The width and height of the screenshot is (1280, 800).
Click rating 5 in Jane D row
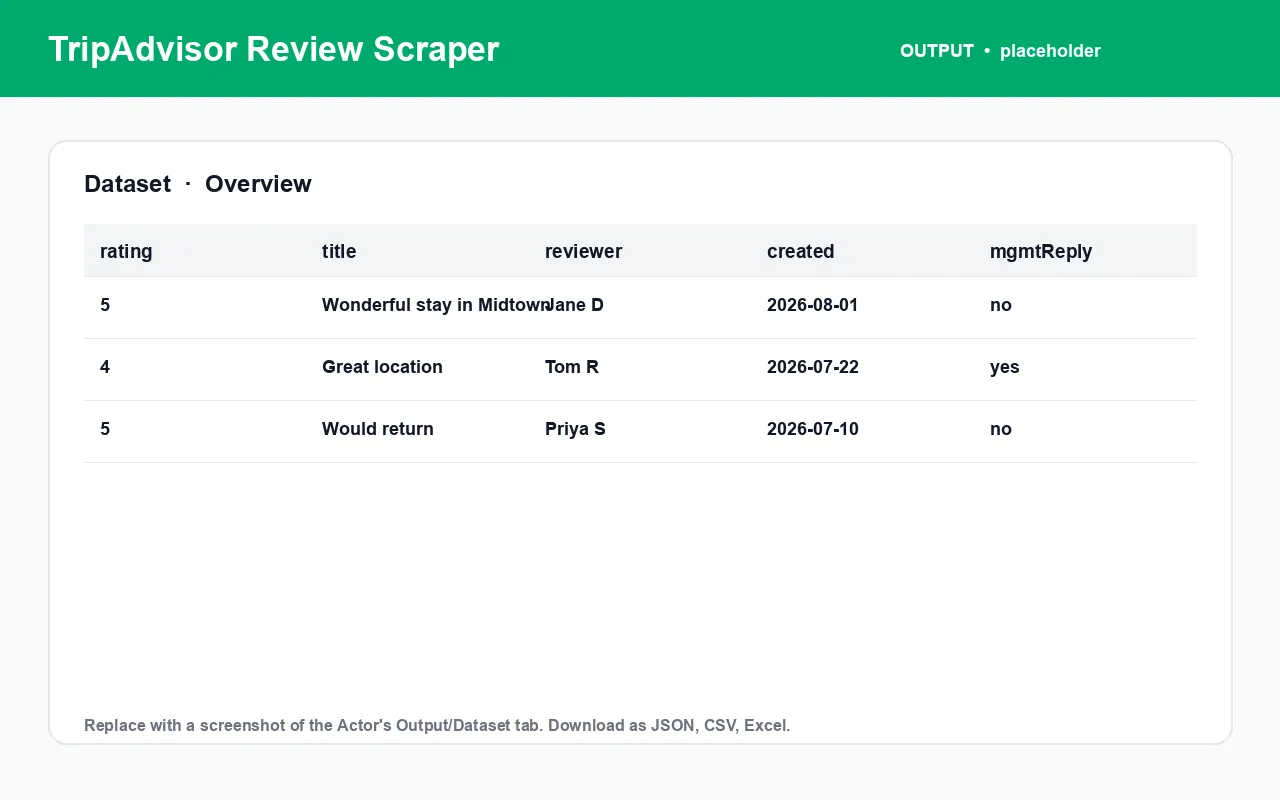(105, 305)
